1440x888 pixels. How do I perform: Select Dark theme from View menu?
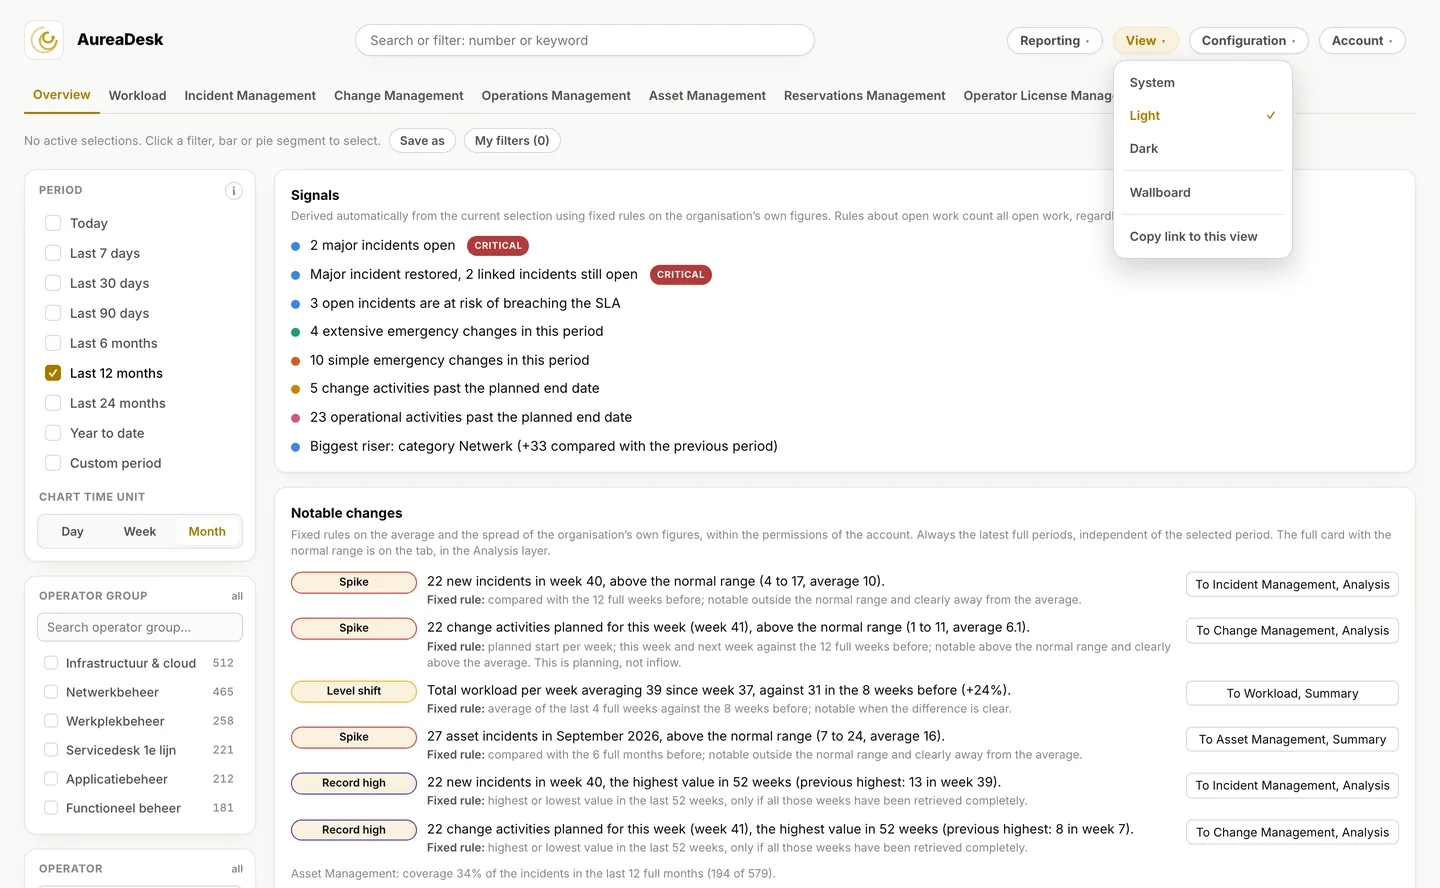(x=1202, y=149)
